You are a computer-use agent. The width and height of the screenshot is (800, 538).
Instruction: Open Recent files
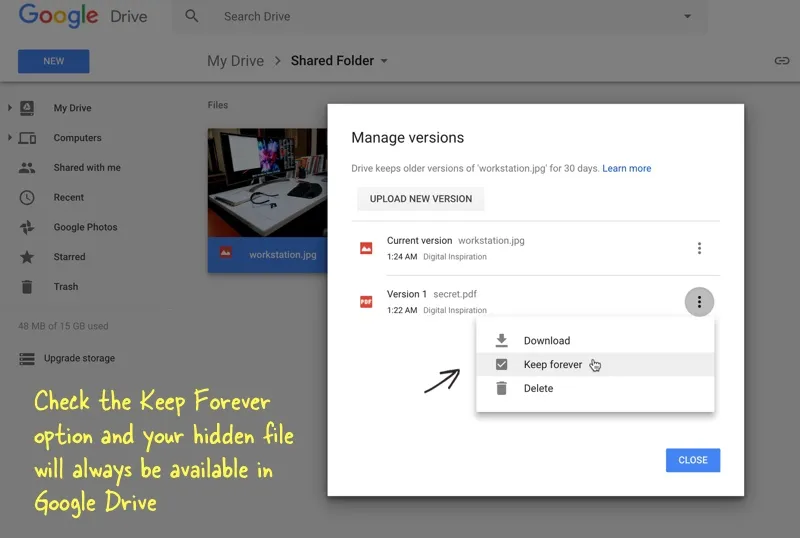[69, 198]
